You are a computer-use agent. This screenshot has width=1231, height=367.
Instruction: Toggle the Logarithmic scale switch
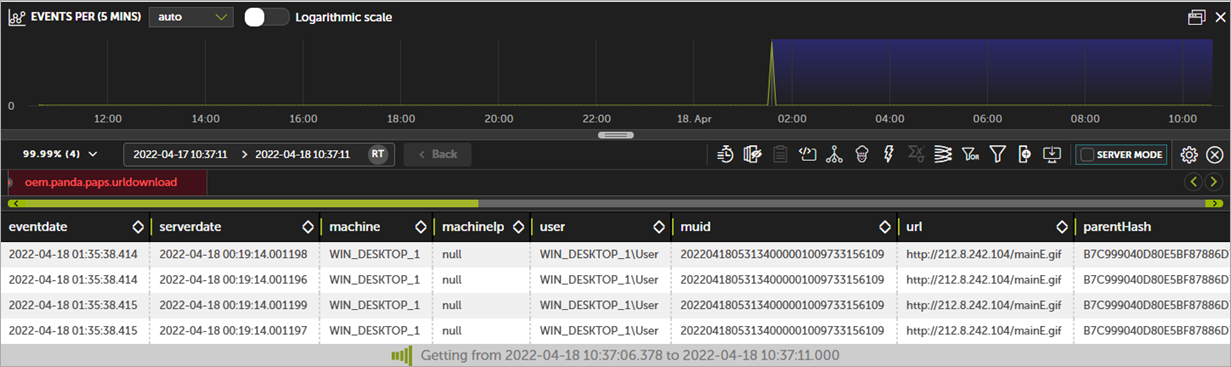266,17
